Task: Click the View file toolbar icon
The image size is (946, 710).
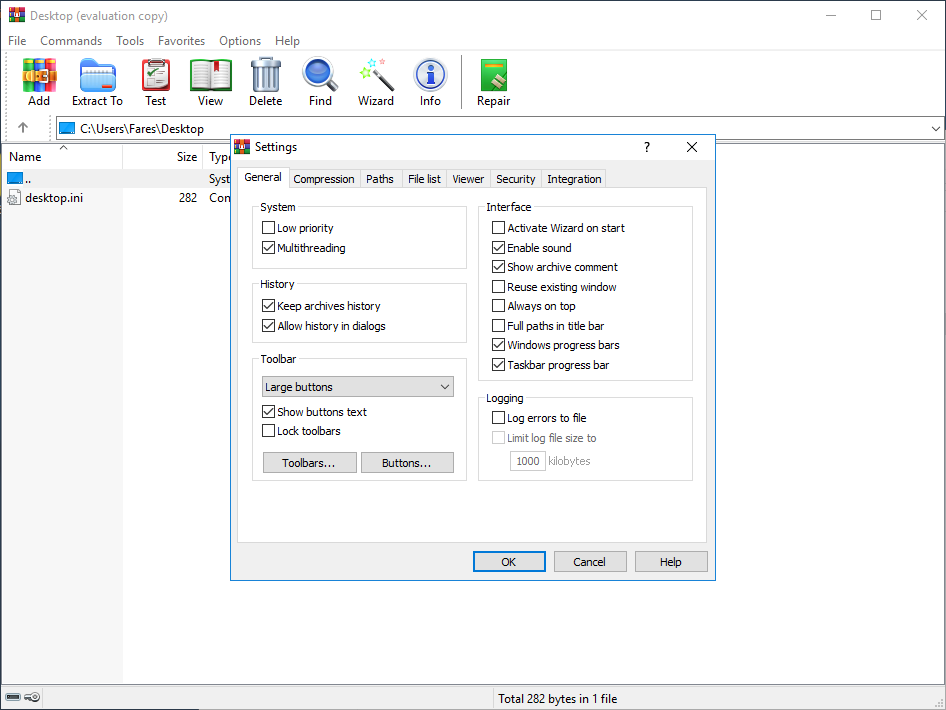Action: [211, 75]
